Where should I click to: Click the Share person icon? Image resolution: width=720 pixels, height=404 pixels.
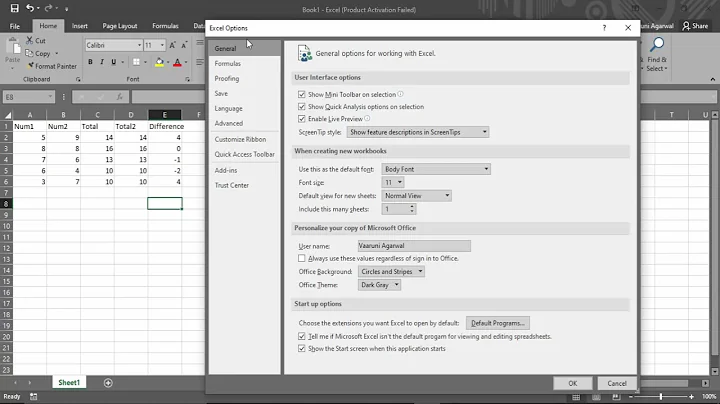point(686,26)
